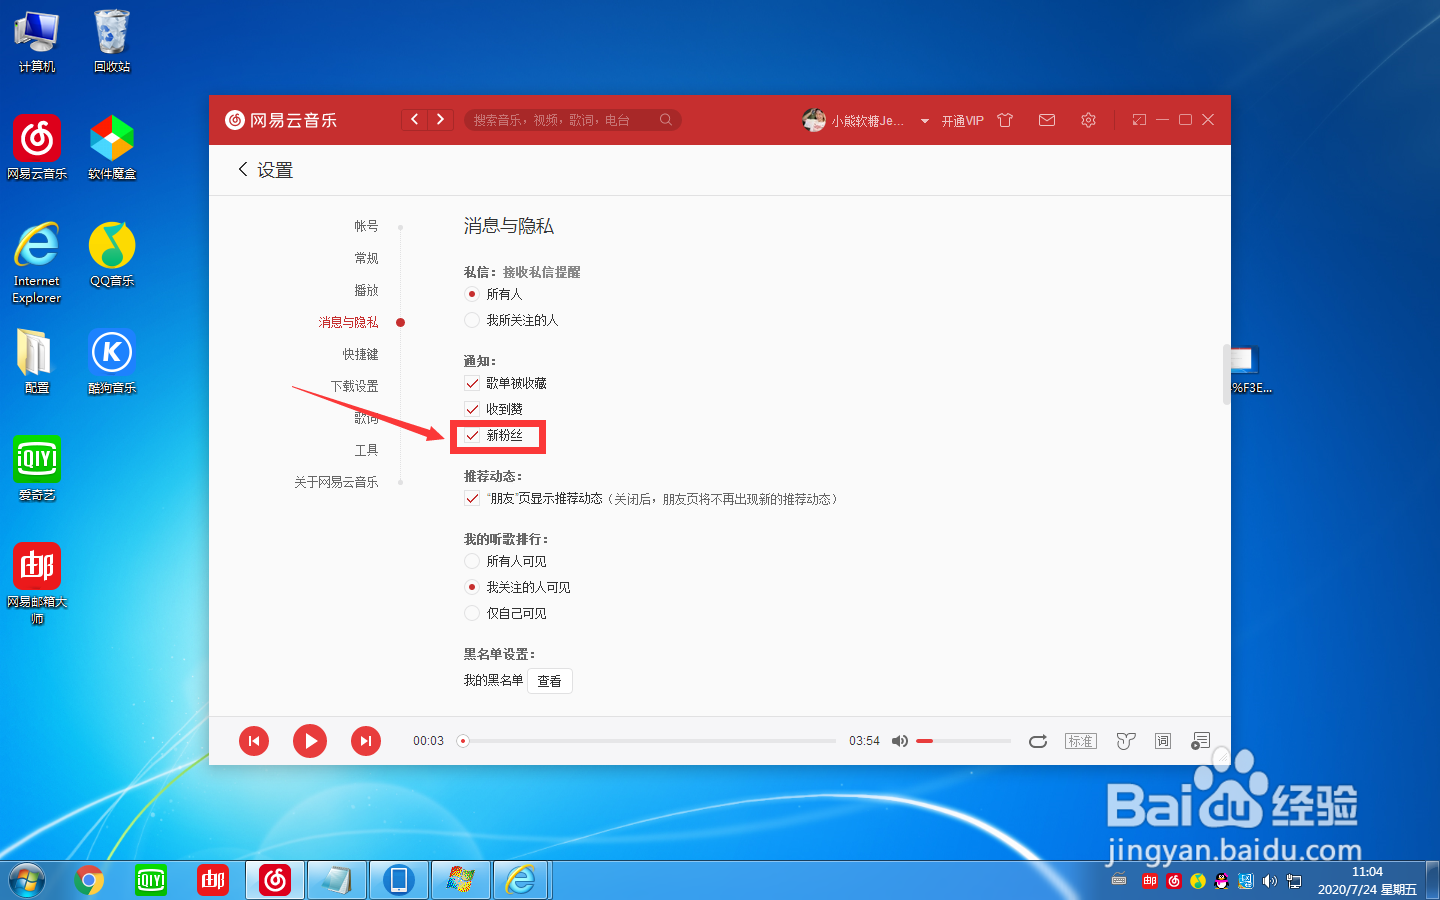Select 所有人可见 for listening ranking
Screen dimensions: 1440x900
pos(472,561)
